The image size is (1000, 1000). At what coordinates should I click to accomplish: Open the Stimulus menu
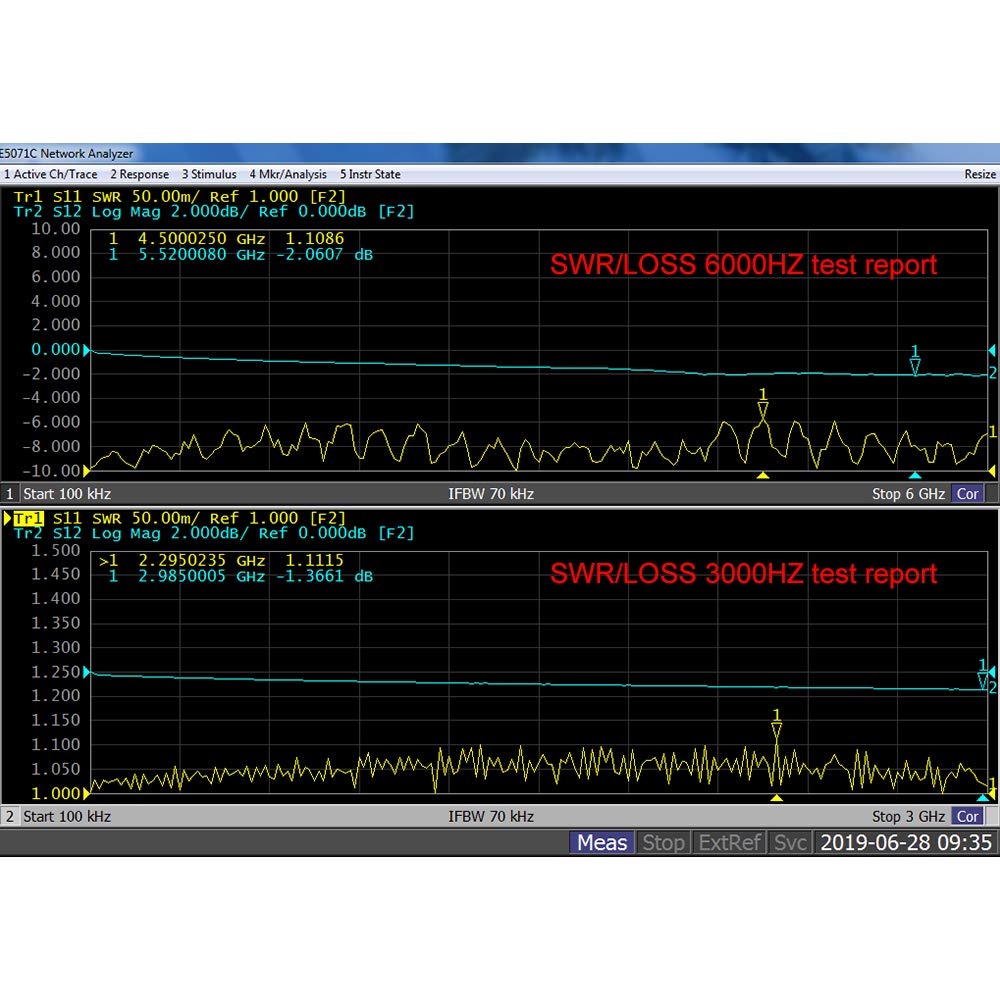click(x=209, y=174)
